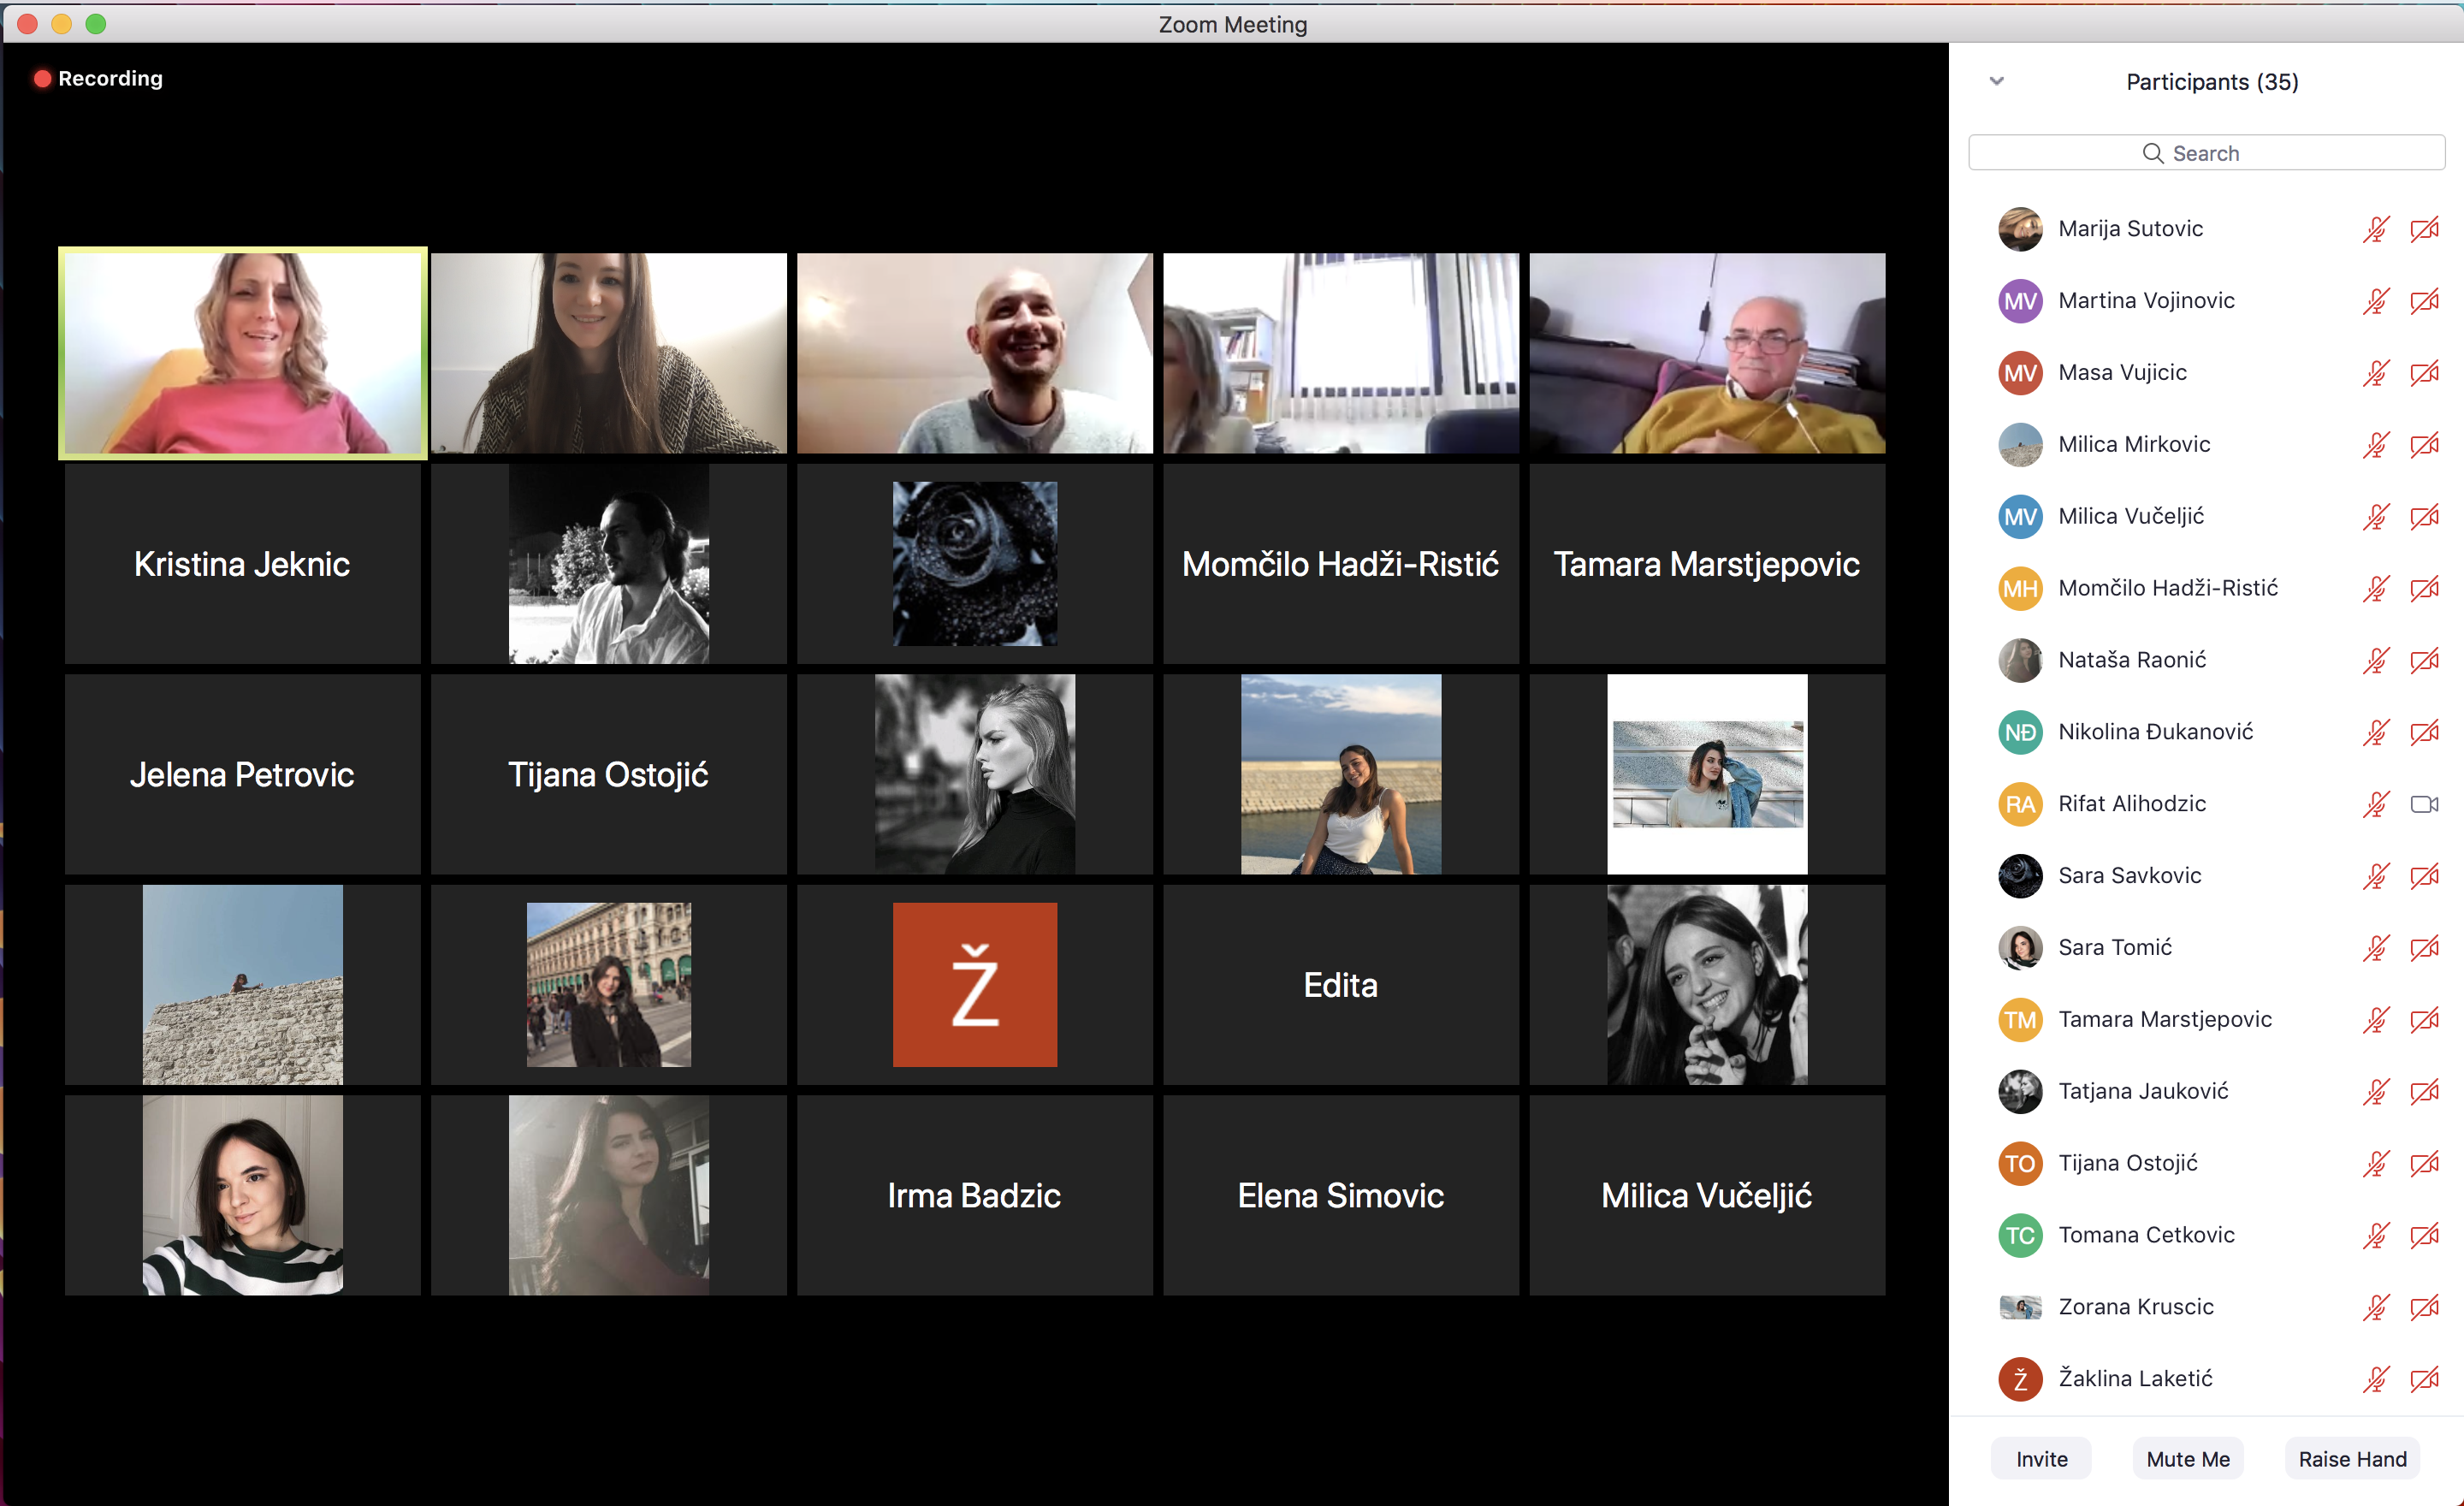
Task: Click Žaklina Laketić's muted microphone icon
Action: [2376, 1379]
